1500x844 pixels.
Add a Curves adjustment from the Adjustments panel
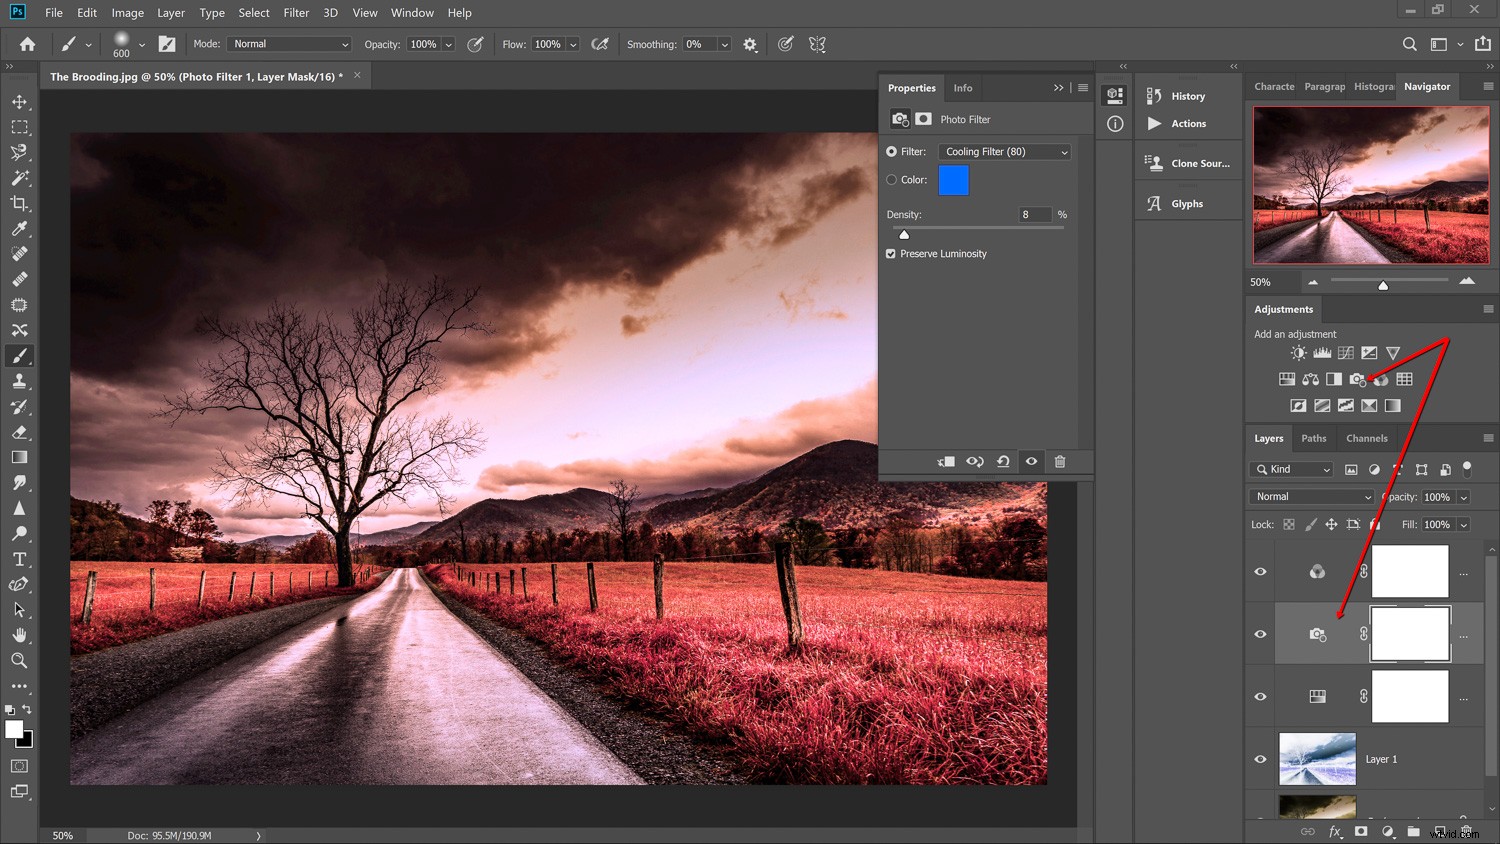[x=1345, y=352]
